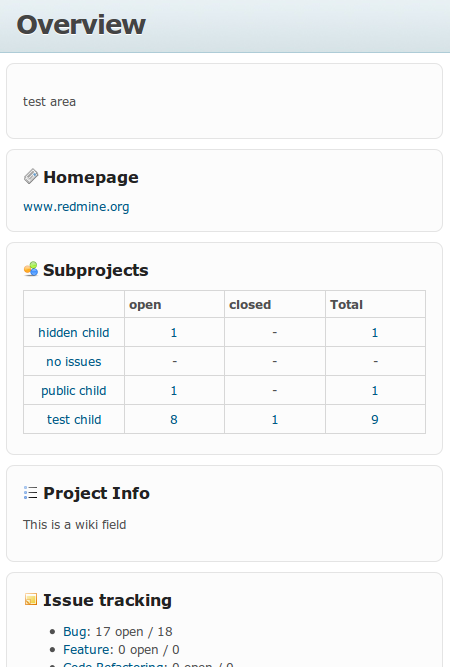View test child's 1 closed issue
450x667 pixels.
[275, 419]
